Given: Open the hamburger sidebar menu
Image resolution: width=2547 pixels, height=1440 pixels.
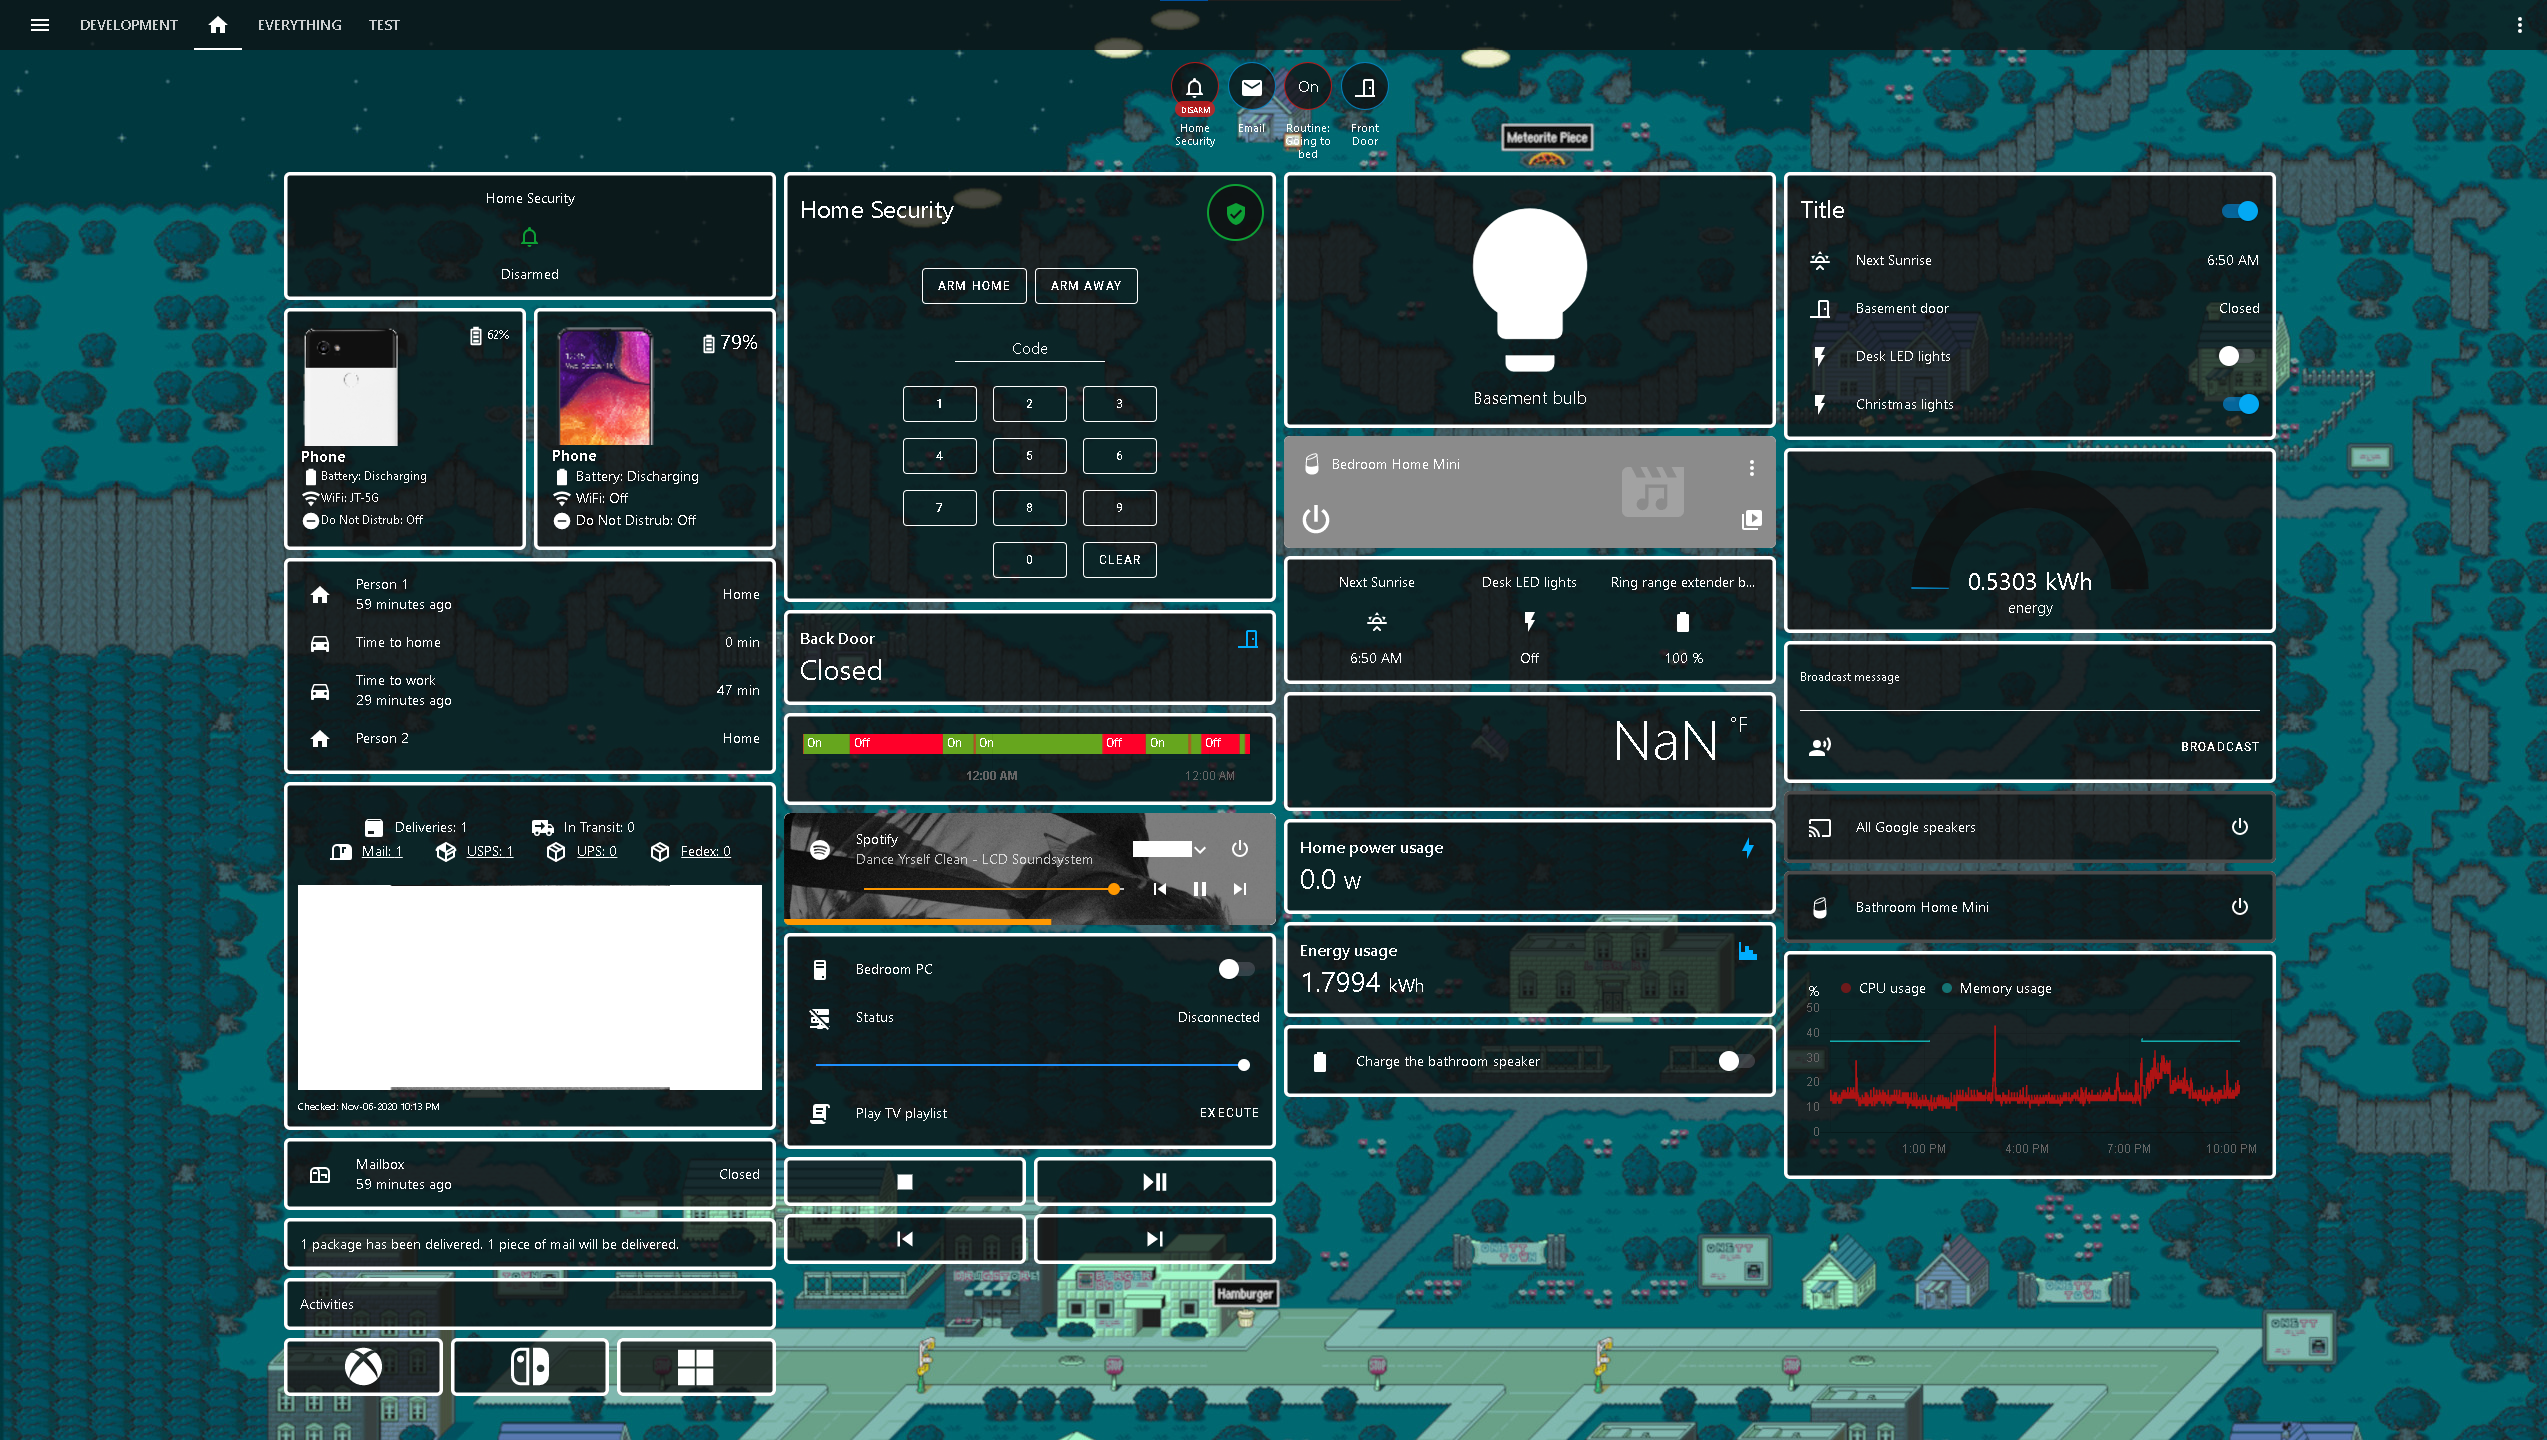Looking at the screenshot, I should click(x=40, y=25).
